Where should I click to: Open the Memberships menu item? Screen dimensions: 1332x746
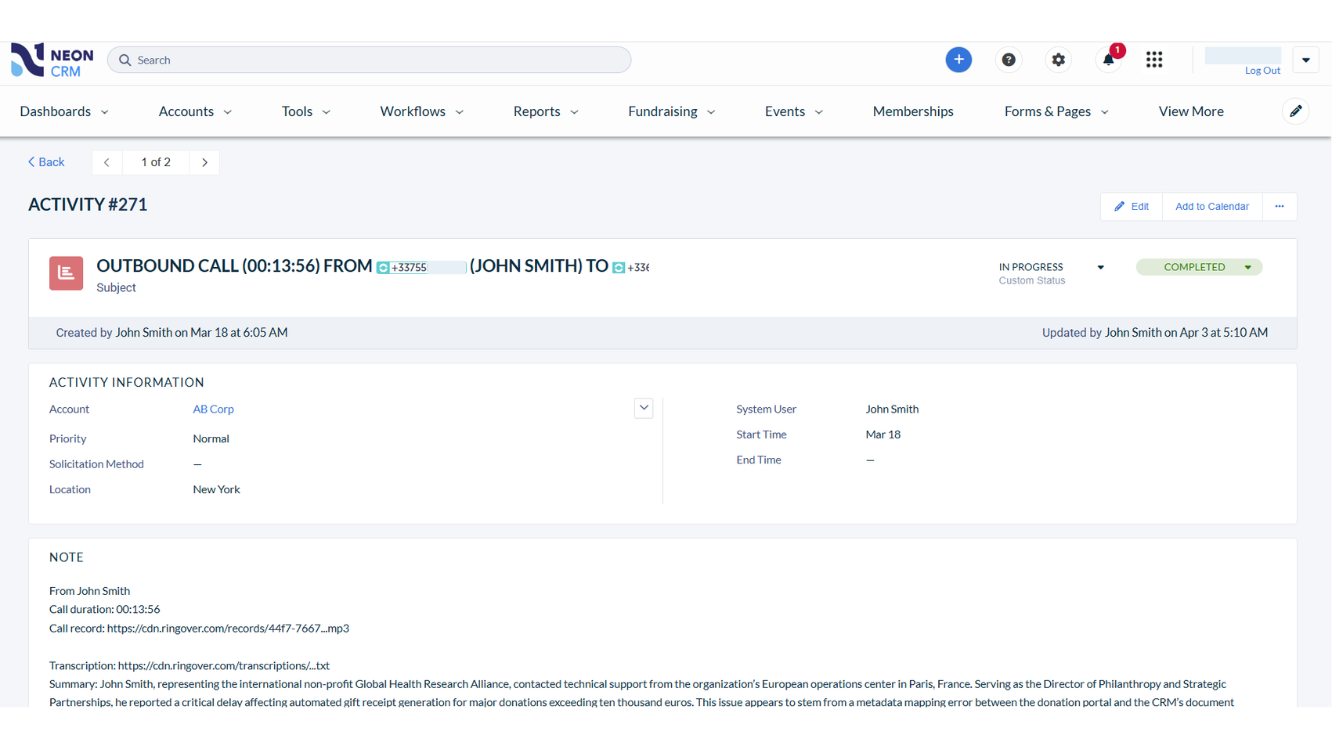pos(912,111)
